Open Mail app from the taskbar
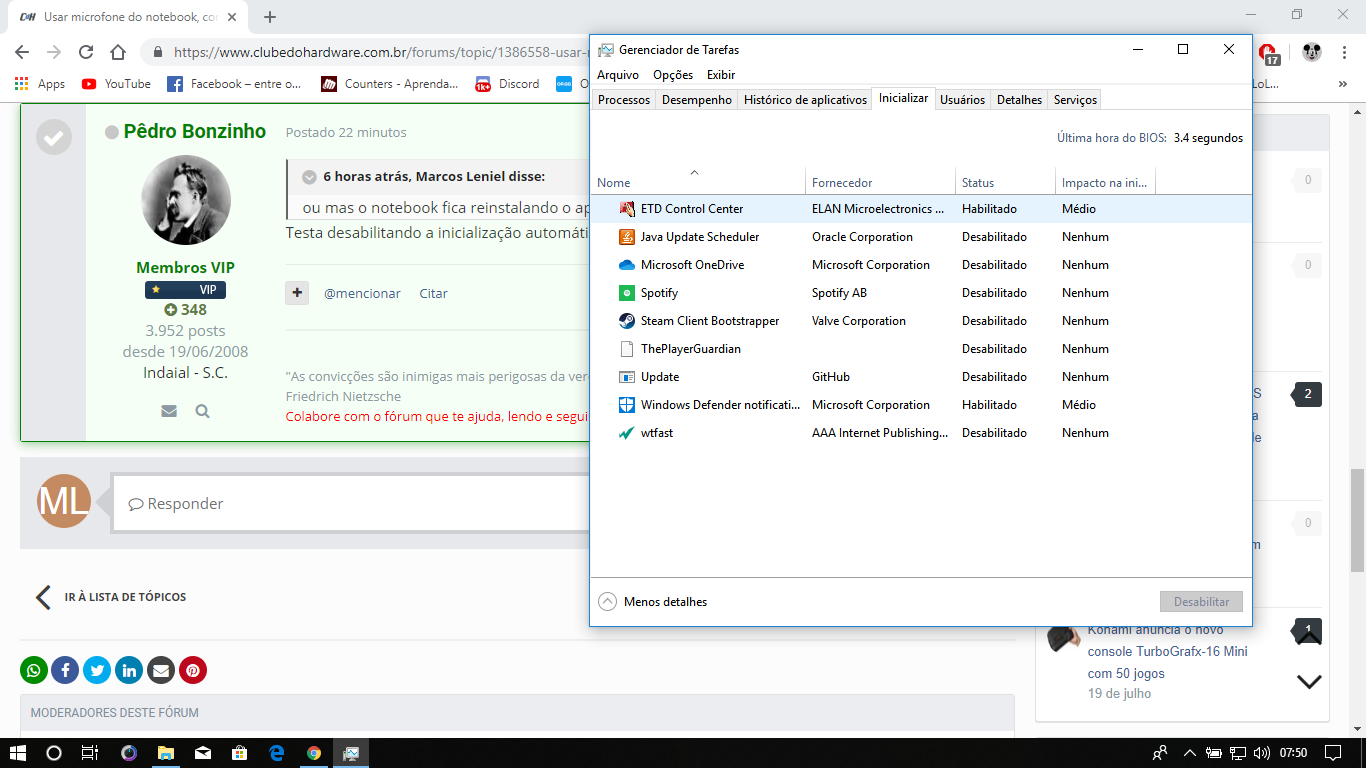The width and height of the screenshot is (1366, 768). point(203,753)
